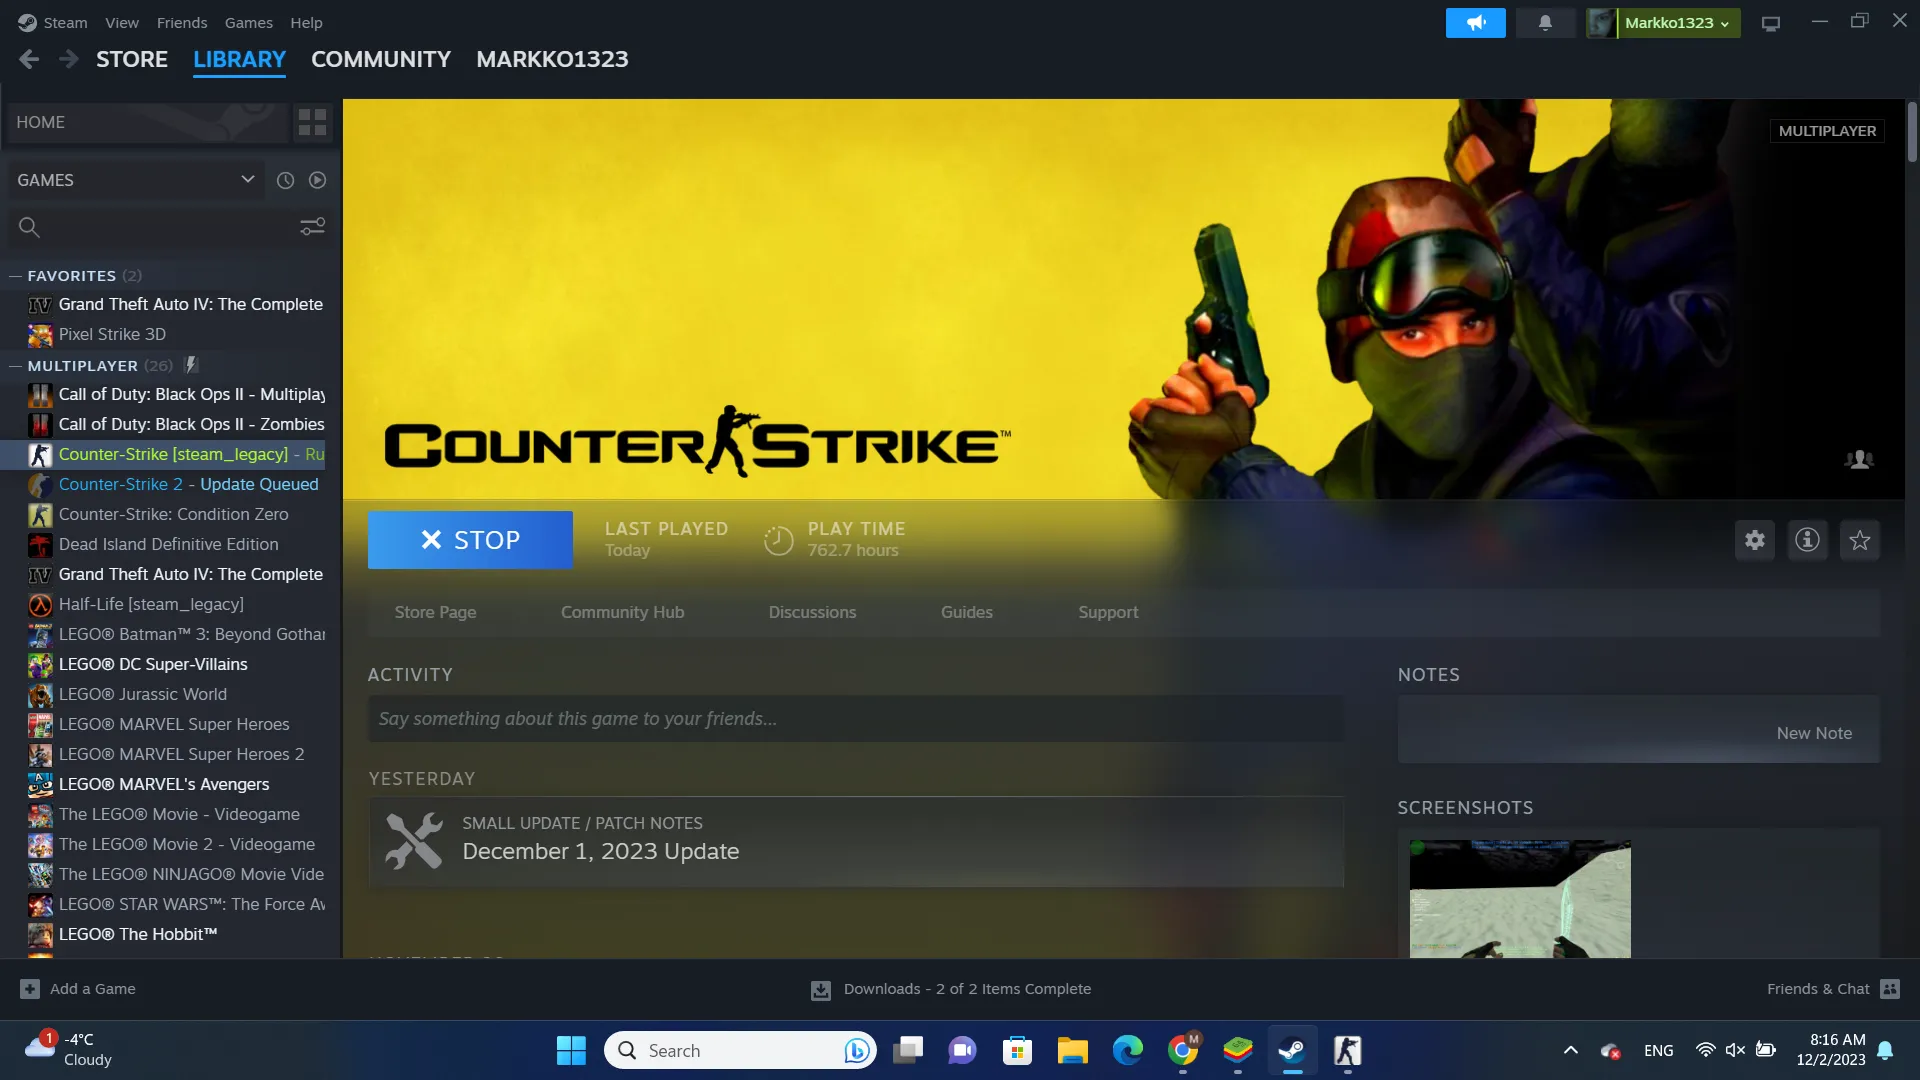Expand the GAMES dropdown filter
1920x1080 pixels.
247,179
